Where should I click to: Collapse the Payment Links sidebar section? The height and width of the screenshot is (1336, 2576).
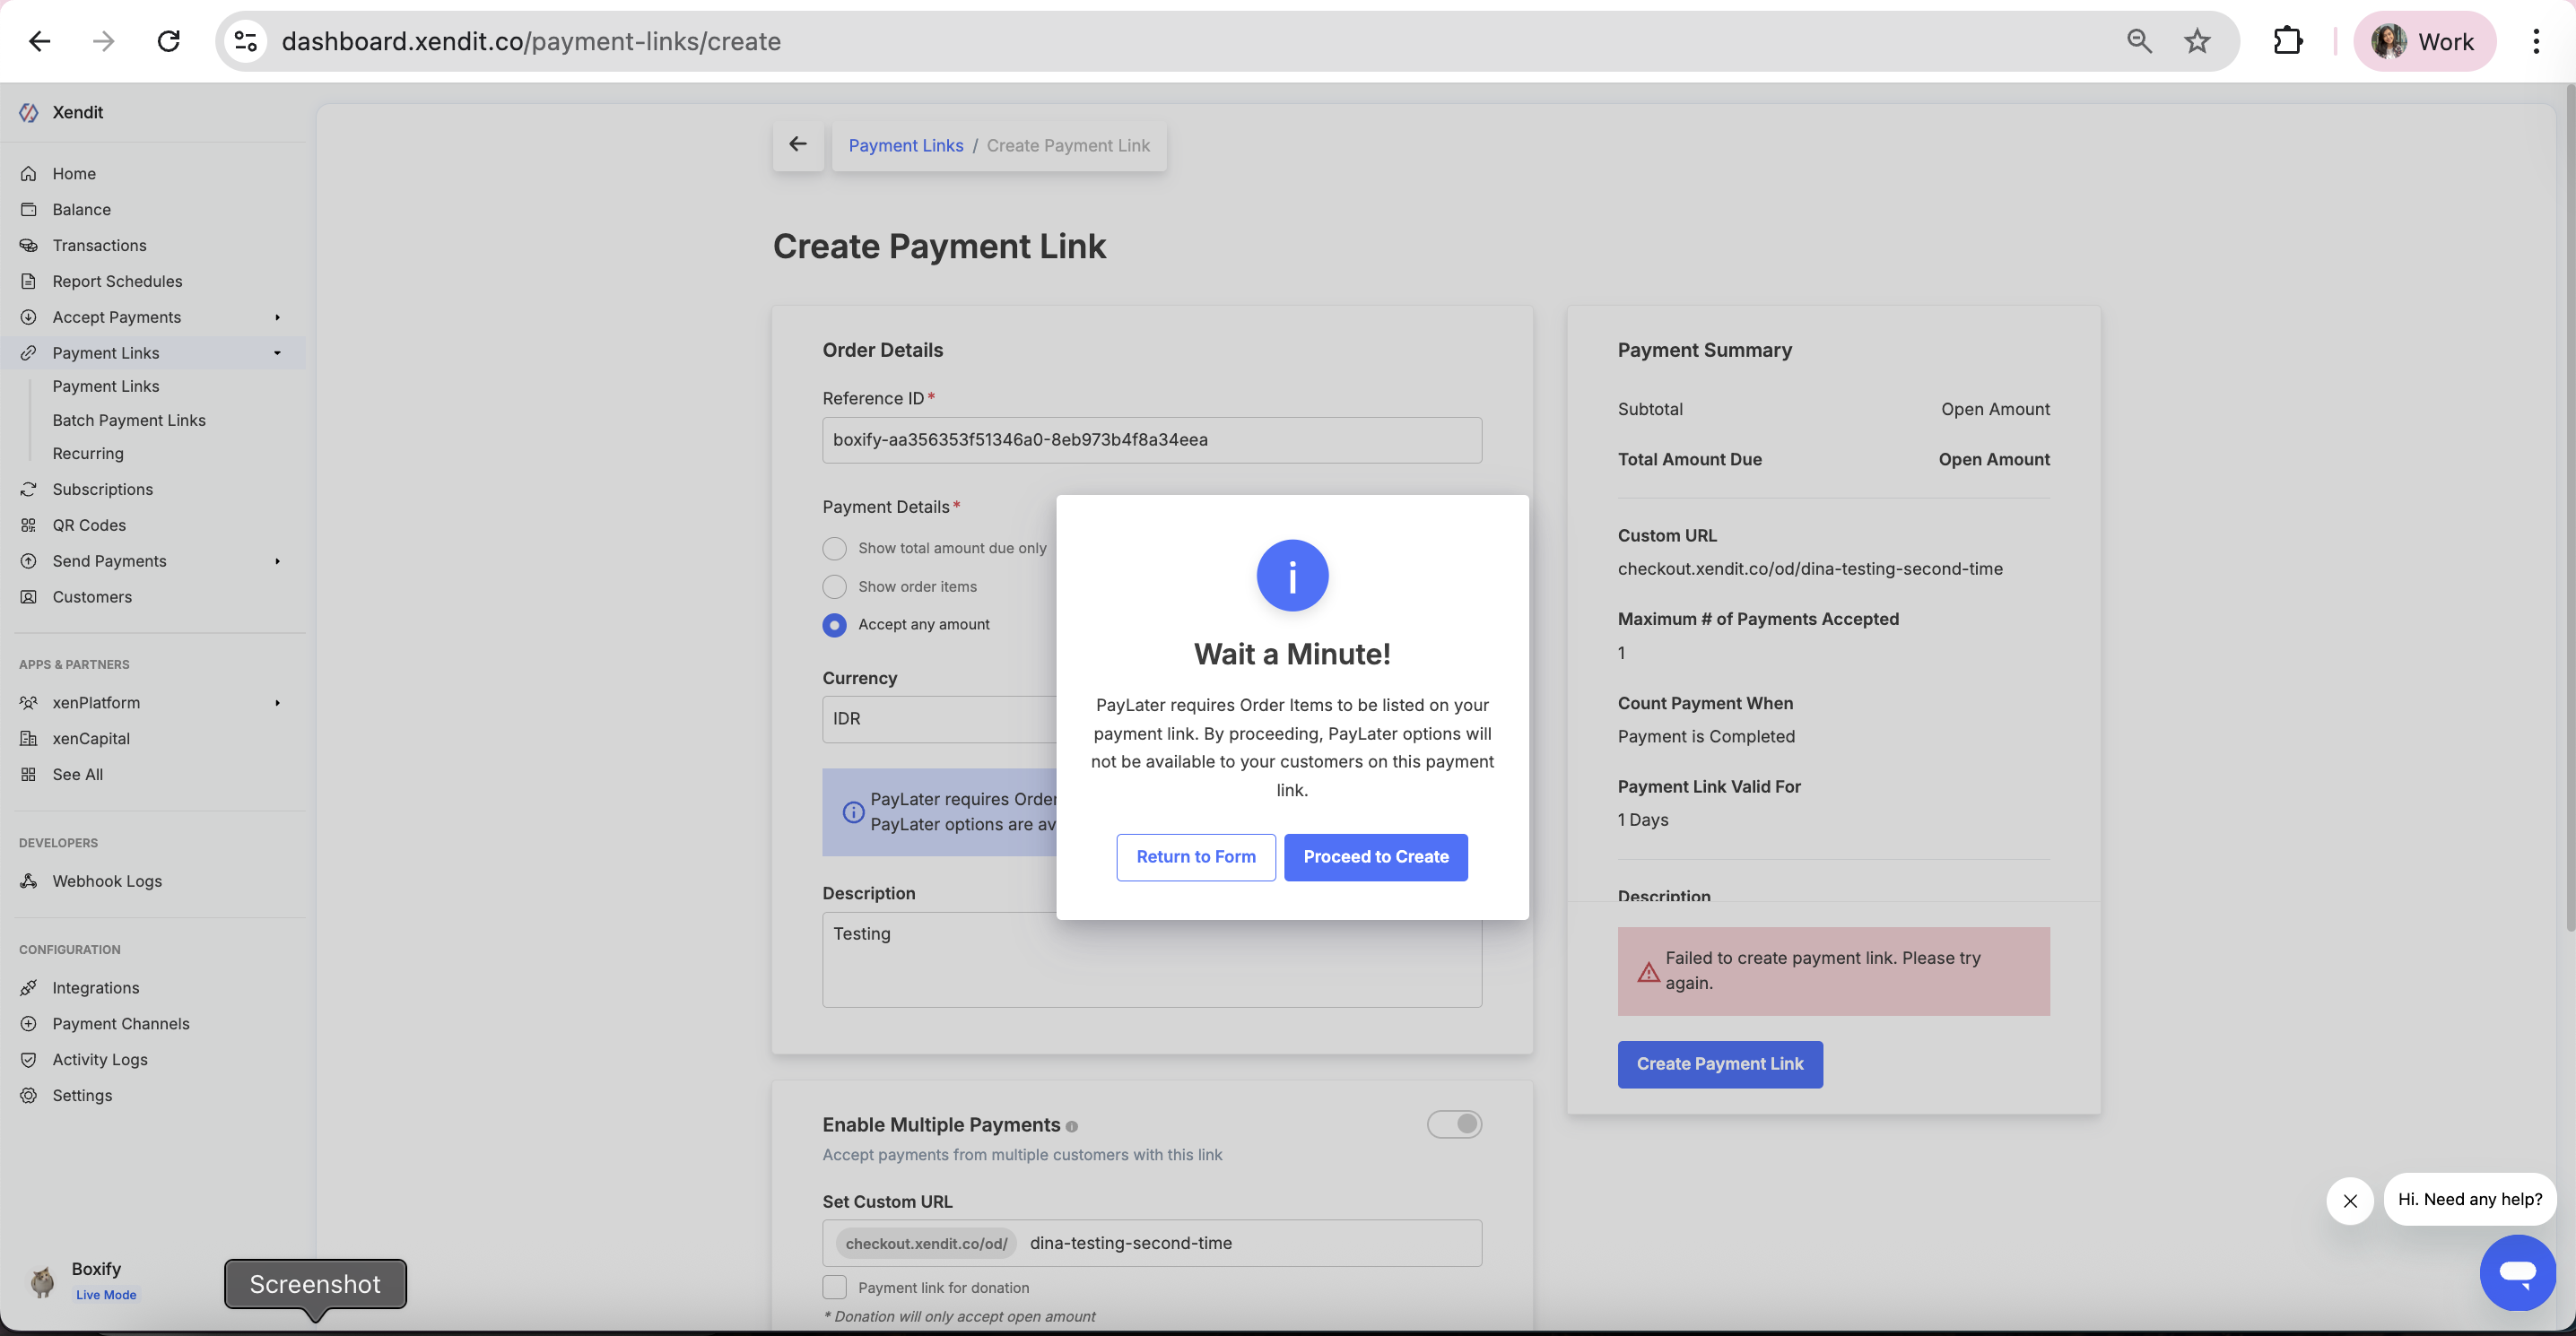(277, 353)
